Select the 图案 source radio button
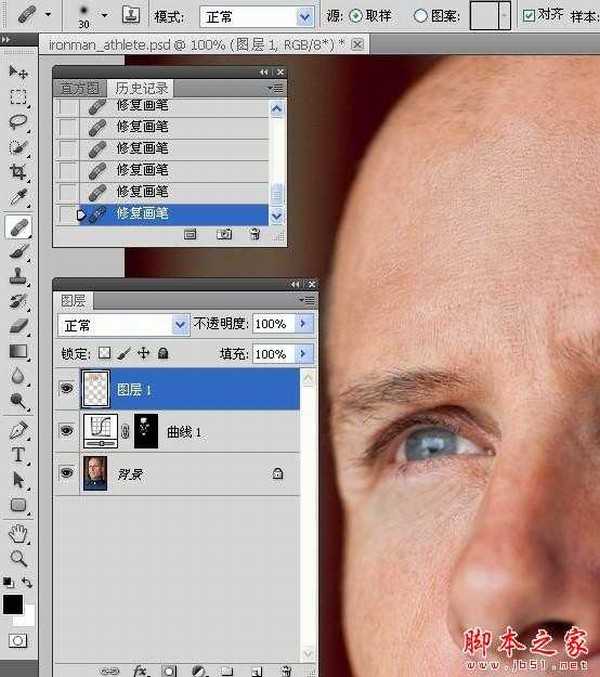This screenshot has height=677, width=600. pyautogui.click(x=421, y=15)
